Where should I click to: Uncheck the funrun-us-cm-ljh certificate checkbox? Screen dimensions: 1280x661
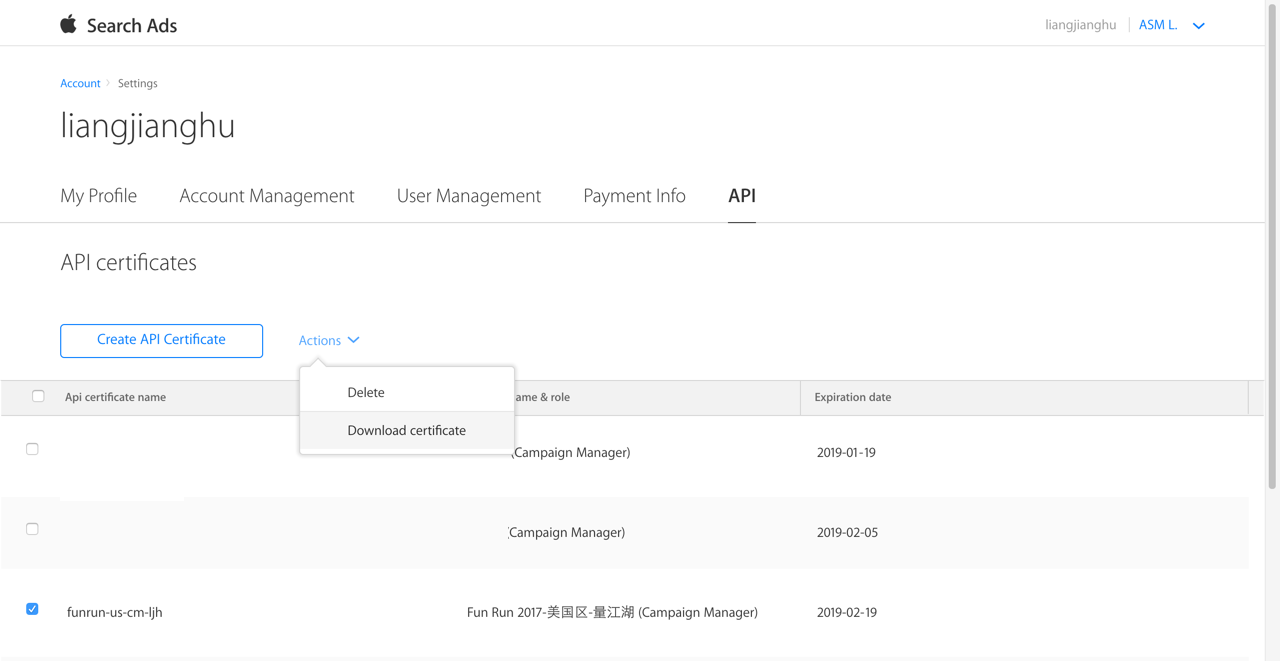pyautogui.click(x=32, y=609)
